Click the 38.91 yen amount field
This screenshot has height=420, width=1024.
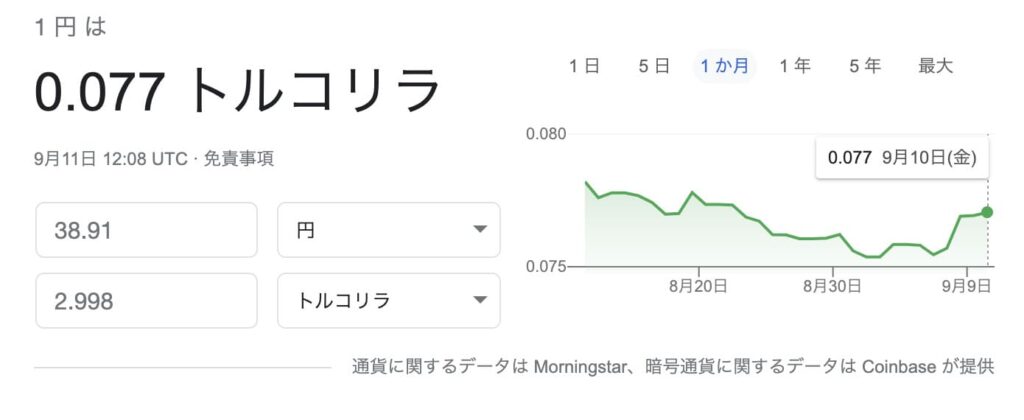point(146,230)
